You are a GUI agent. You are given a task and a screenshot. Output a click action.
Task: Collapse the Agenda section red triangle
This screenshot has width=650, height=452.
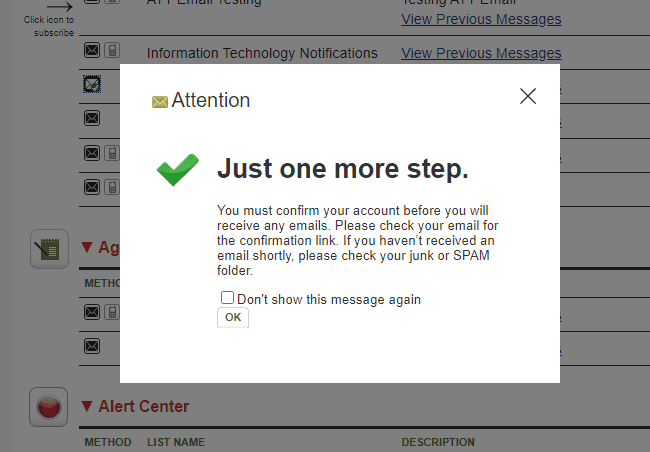[x=87, y=247]
